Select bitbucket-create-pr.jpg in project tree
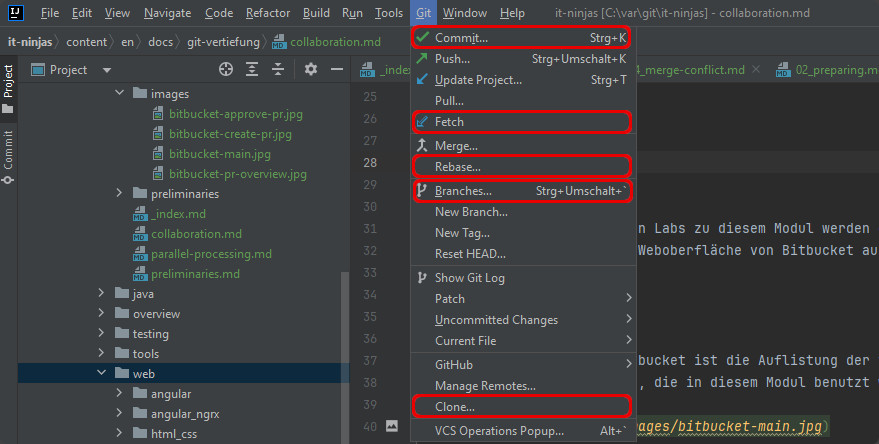This screenshot has width=879, height=444. 230,134
